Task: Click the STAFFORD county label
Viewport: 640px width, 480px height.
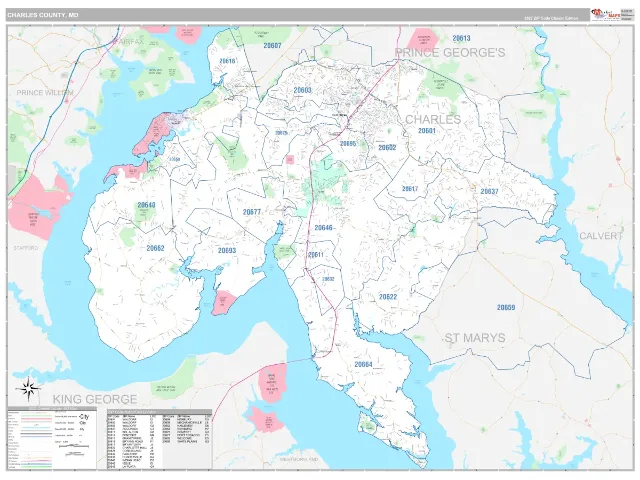Action: pos(26,248)
